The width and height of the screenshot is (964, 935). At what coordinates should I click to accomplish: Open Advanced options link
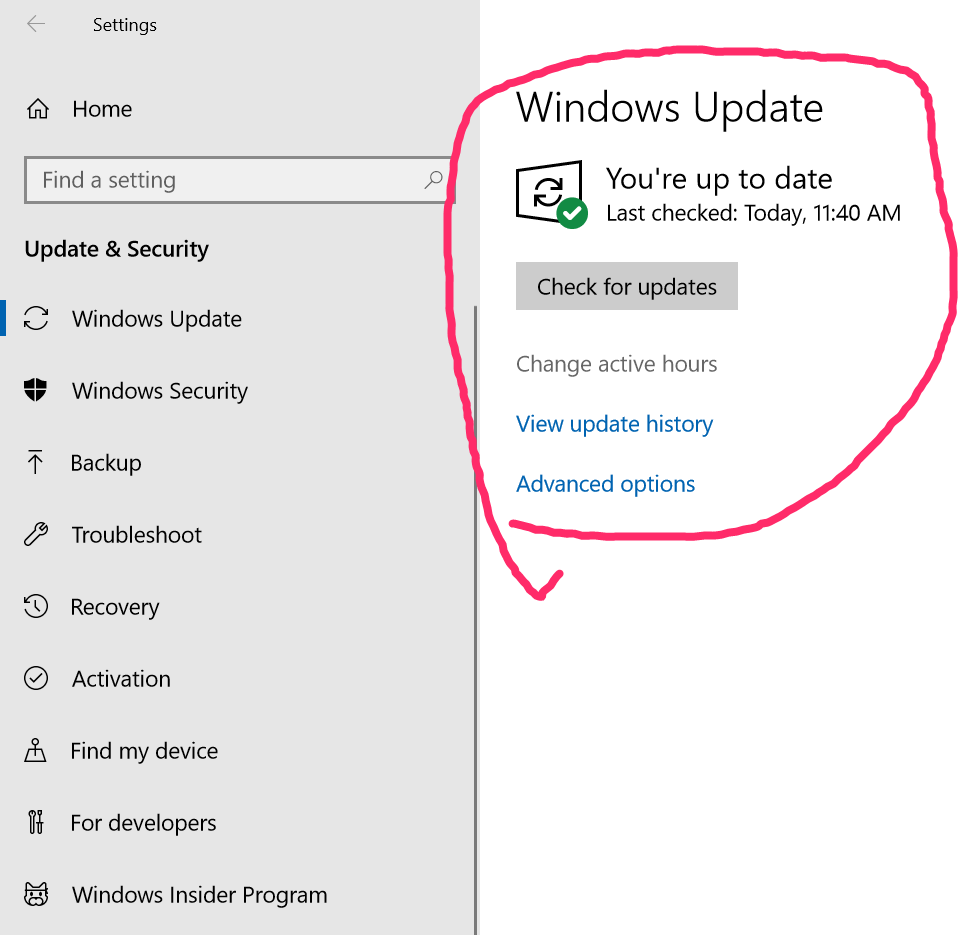[606, 484]
